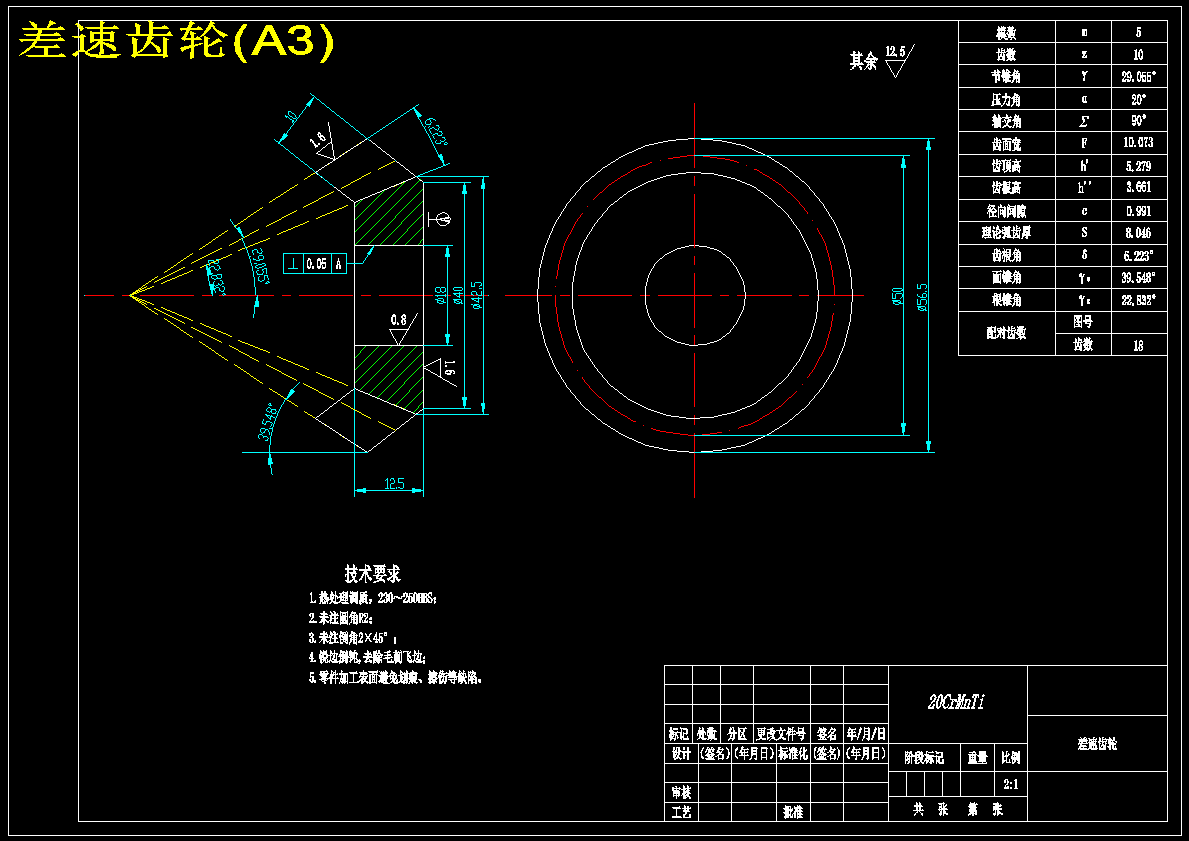Click the ø50 pitch diameter dimension
This screenshot has width=1189, height=841.
(898, 296)
